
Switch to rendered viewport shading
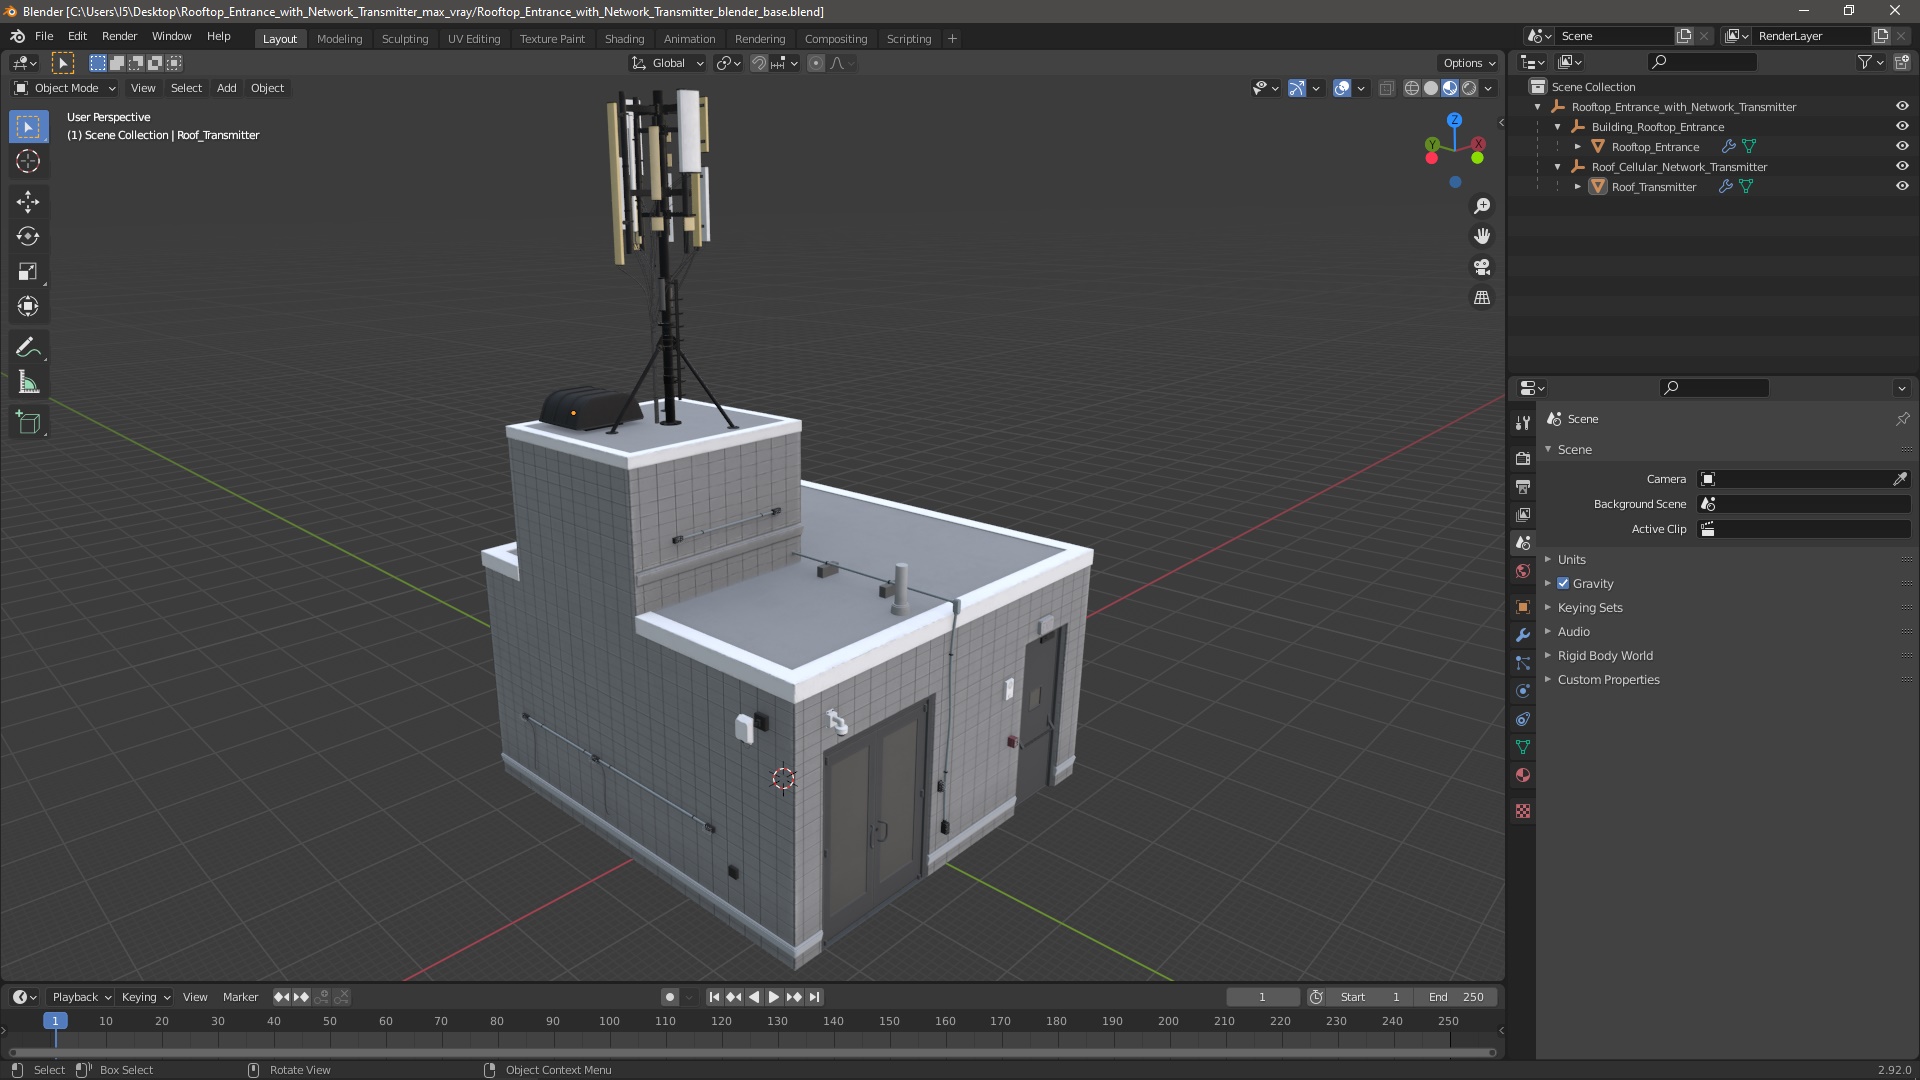tap(1469, 88)
